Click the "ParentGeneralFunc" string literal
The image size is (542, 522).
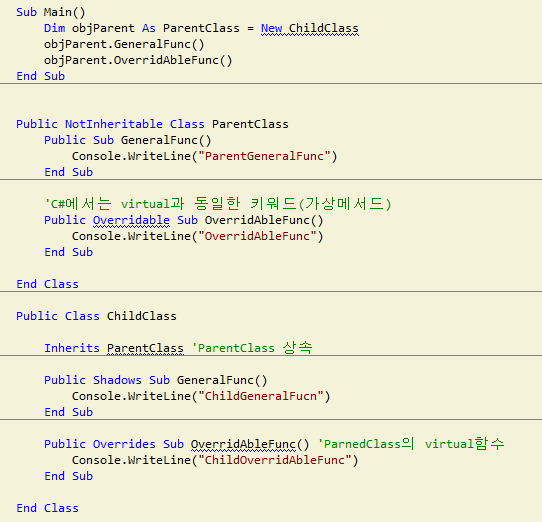coord(264,156)
